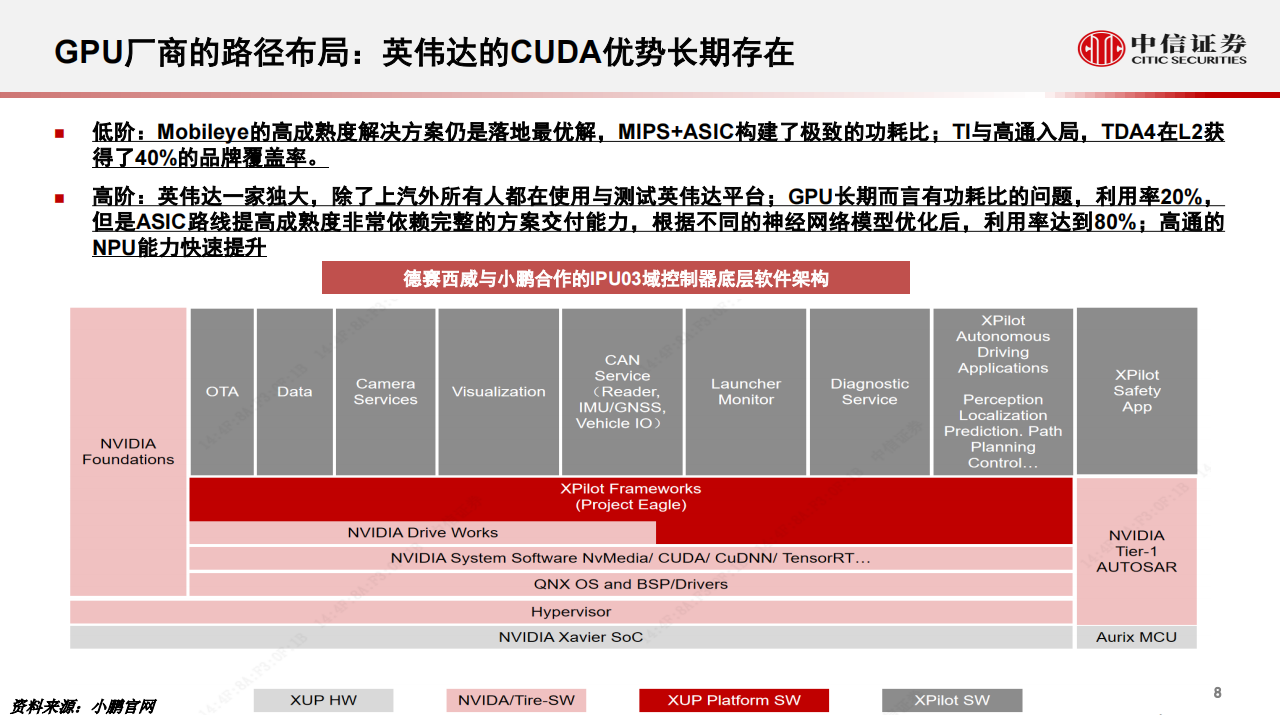Select the OTA block

point(222,392)
